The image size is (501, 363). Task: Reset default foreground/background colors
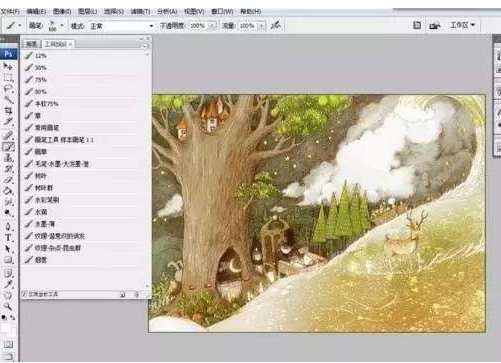pyautogui.click(x=4, y=317)
